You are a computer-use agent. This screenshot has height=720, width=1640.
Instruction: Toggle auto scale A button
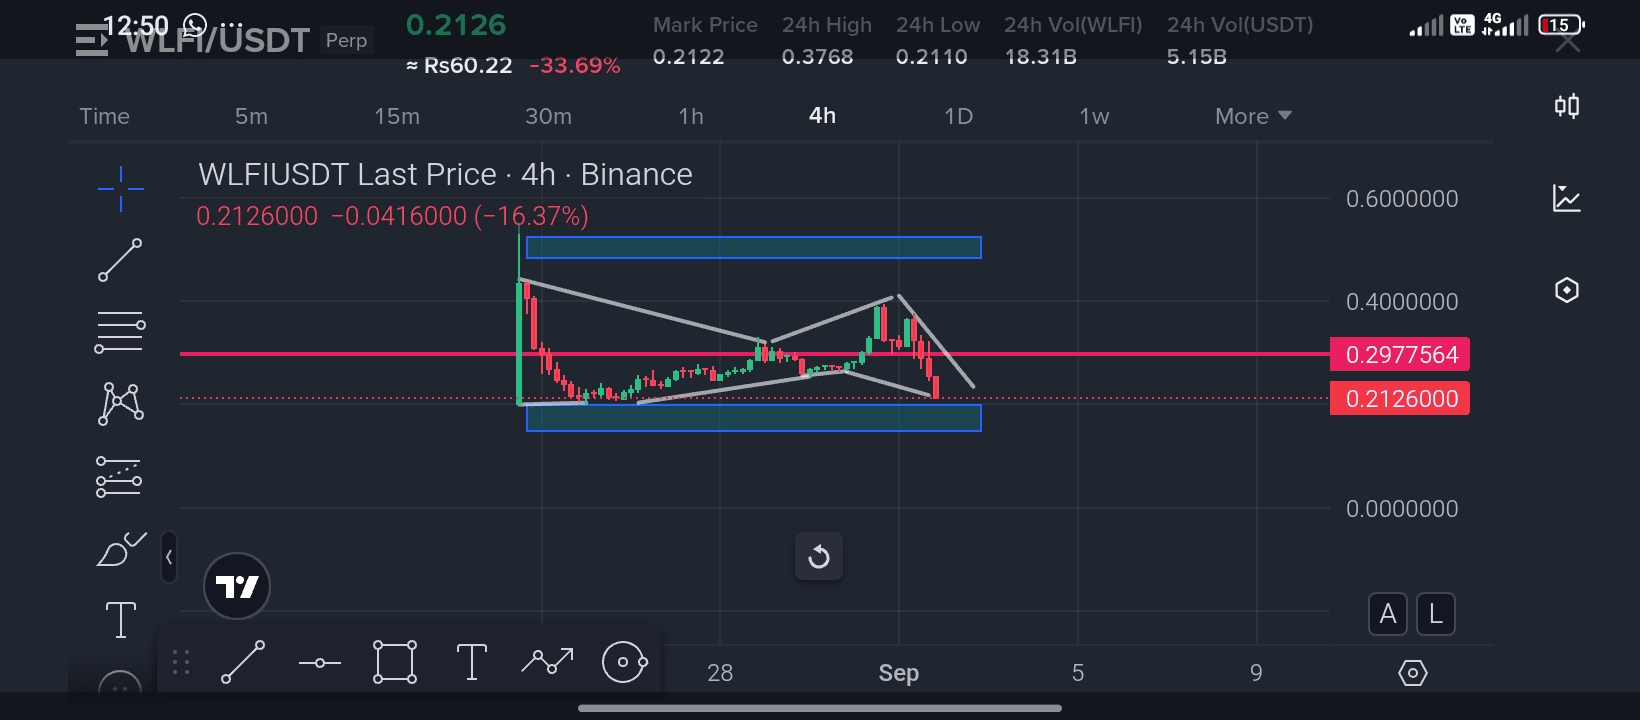point(1388,614)
